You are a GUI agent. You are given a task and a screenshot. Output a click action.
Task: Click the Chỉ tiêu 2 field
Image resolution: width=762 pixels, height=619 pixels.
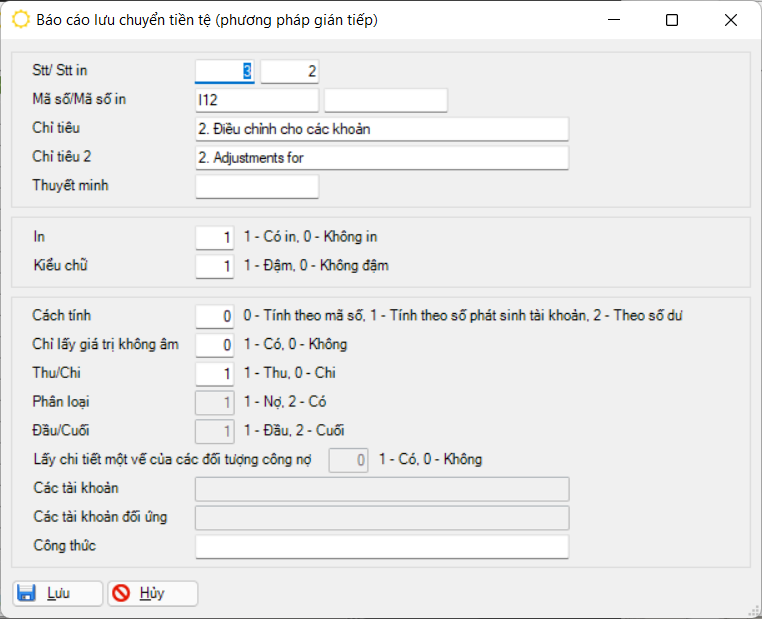(x=382, y=158)
